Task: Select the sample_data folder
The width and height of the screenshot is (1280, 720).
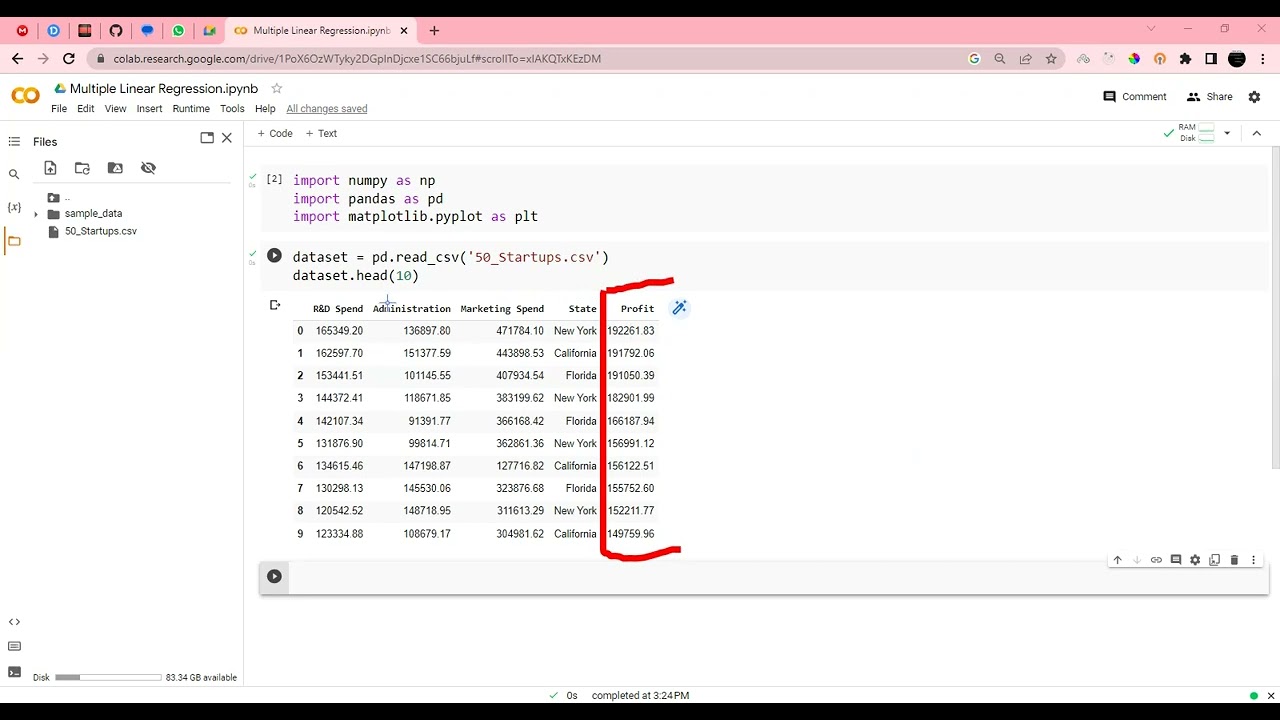Action: (93, 214)
